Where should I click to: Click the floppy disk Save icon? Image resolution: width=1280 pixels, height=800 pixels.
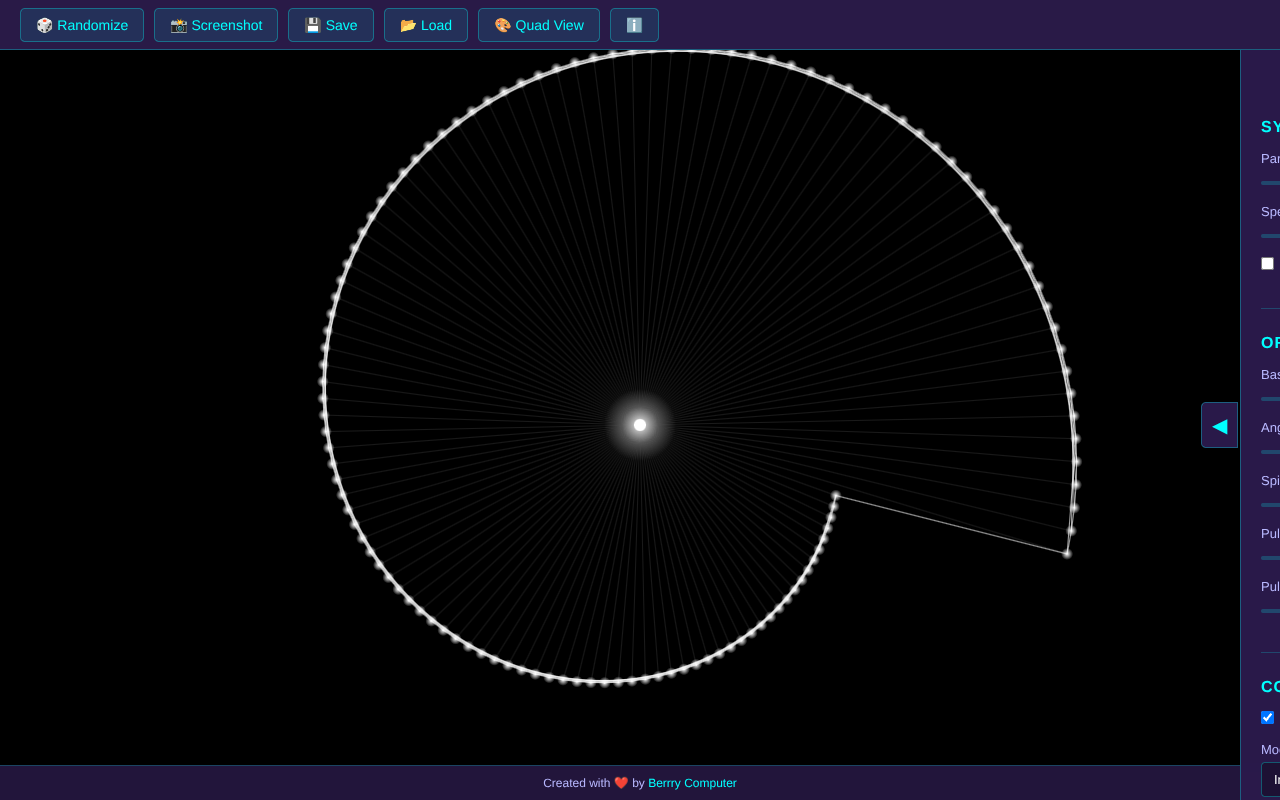click(312, 25)
